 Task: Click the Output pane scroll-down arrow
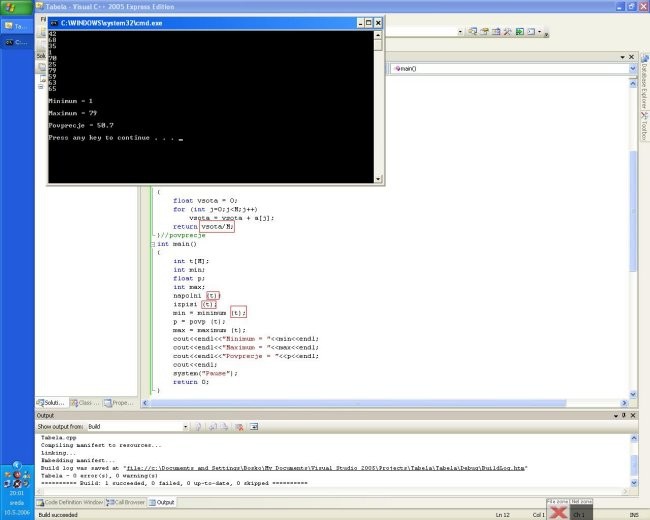634,483
